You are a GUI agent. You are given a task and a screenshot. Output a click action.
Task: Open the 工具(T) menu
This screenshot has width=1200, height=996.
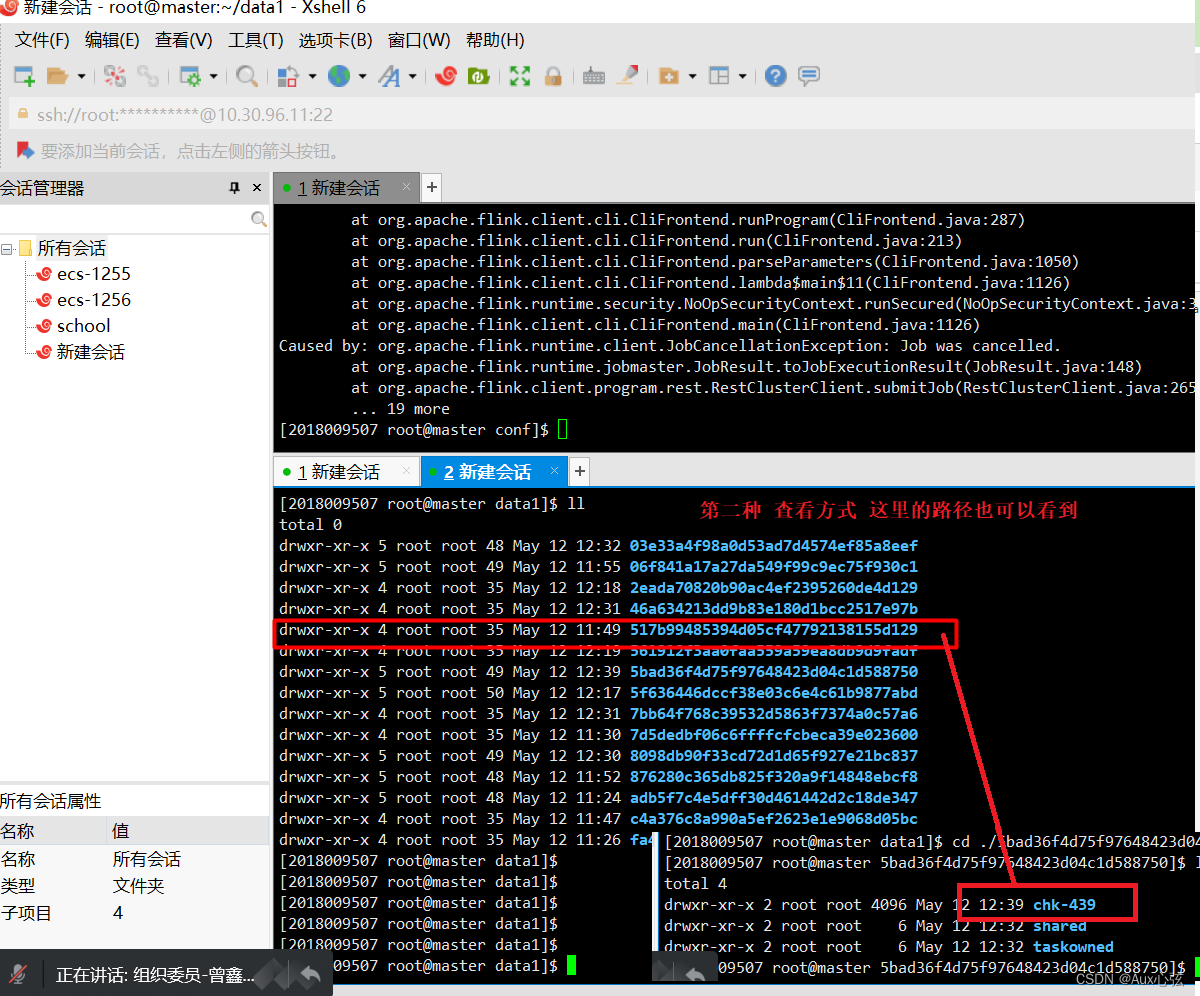pos(254,40)
